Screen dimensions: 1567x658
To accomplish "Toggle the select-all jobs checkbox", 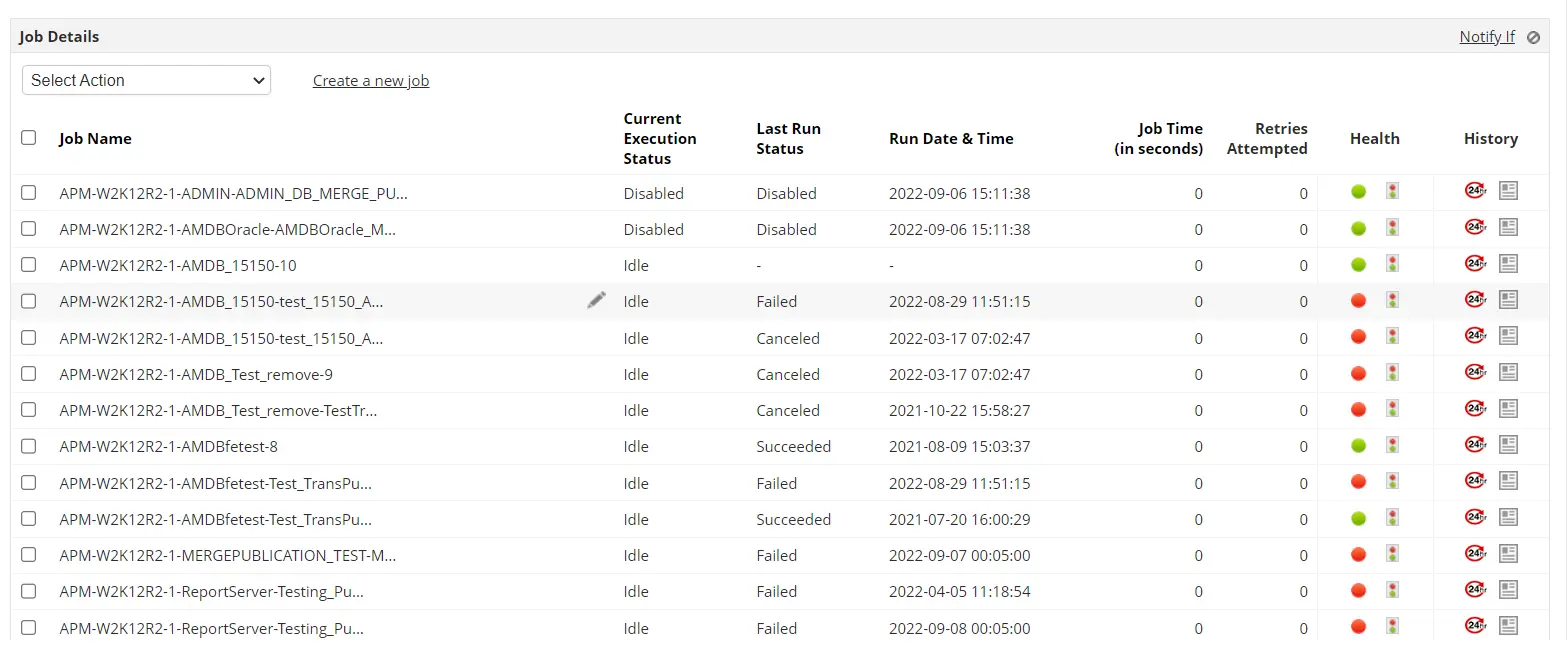I will [x=29, y=138].
